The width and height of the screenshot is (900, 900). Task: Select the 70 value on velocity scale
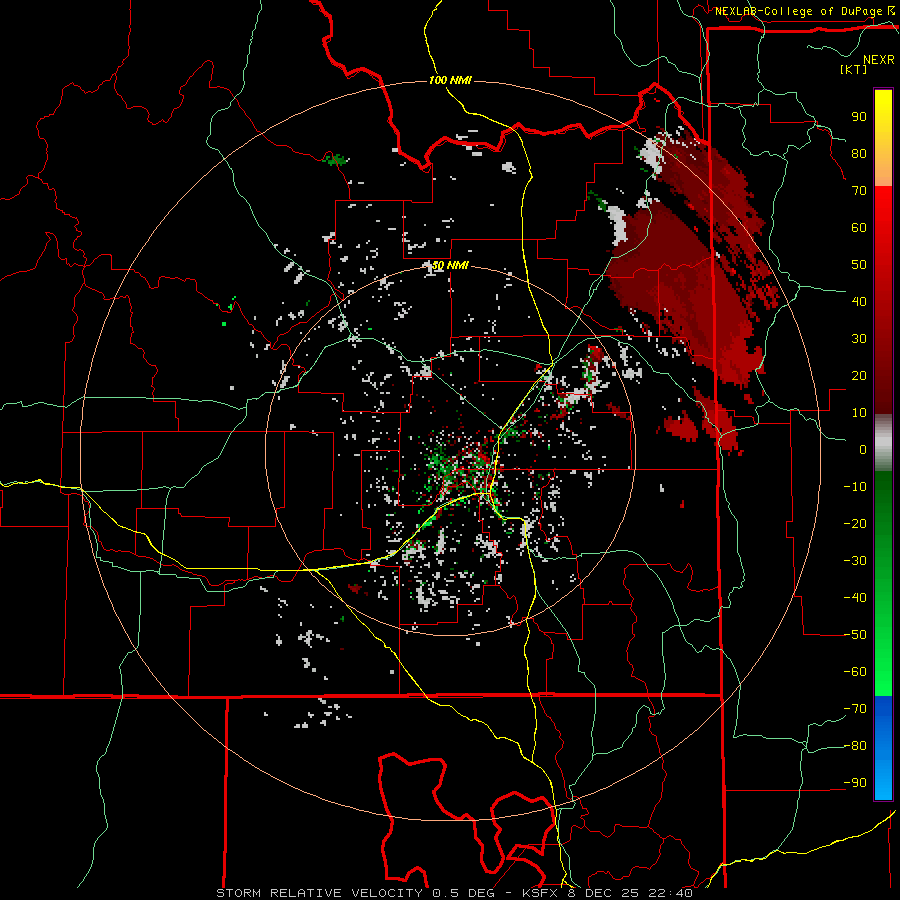859,191
